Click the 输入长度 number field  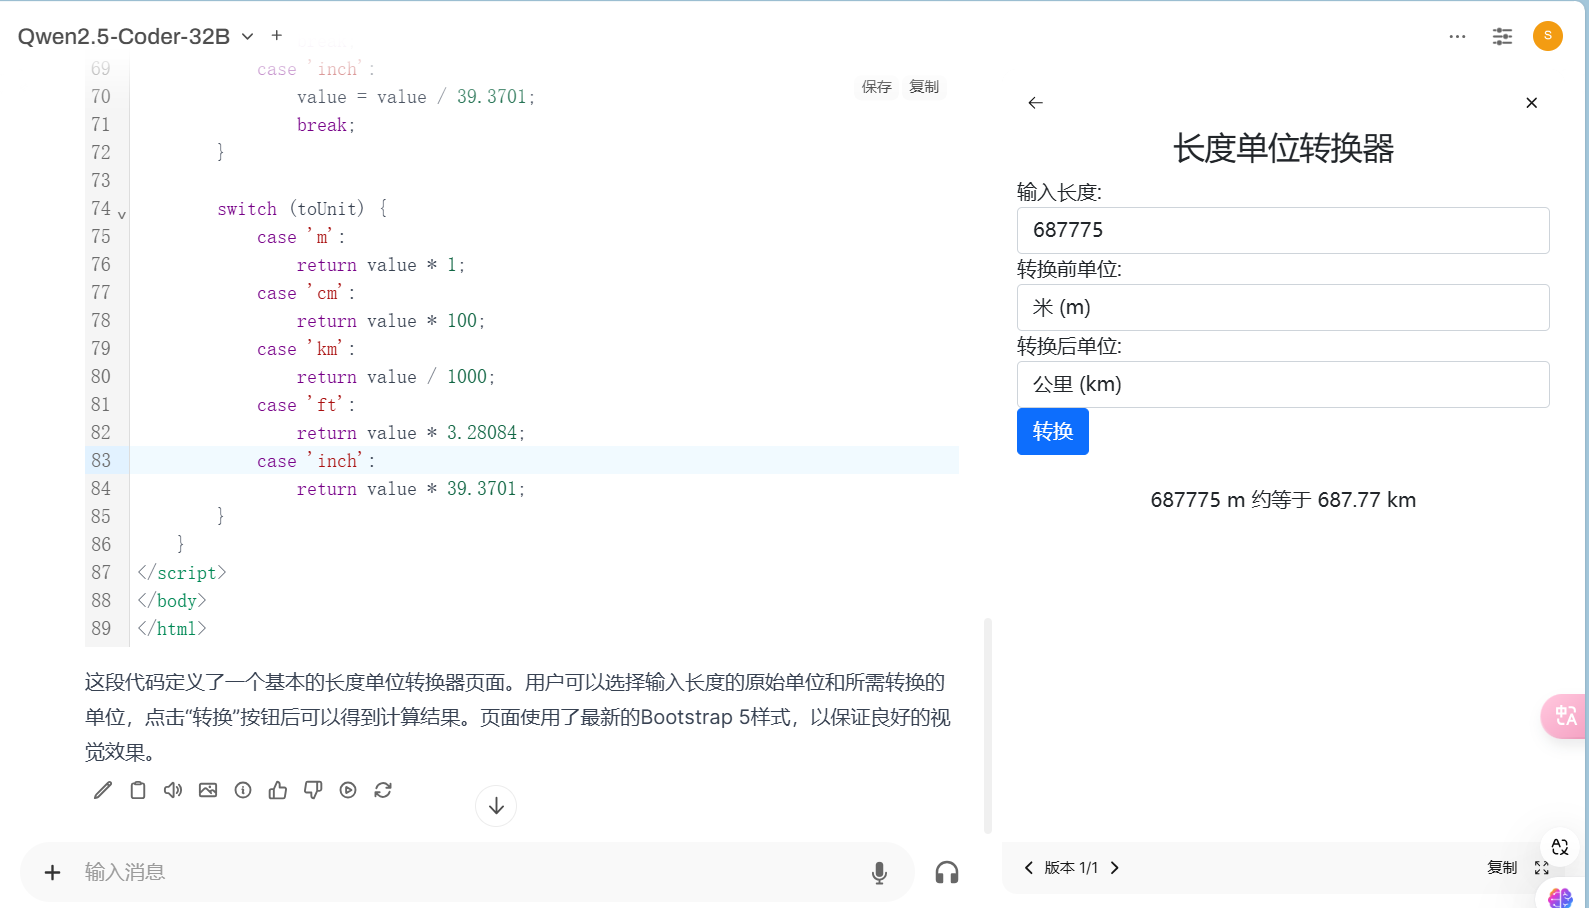tap(1283, 231)
